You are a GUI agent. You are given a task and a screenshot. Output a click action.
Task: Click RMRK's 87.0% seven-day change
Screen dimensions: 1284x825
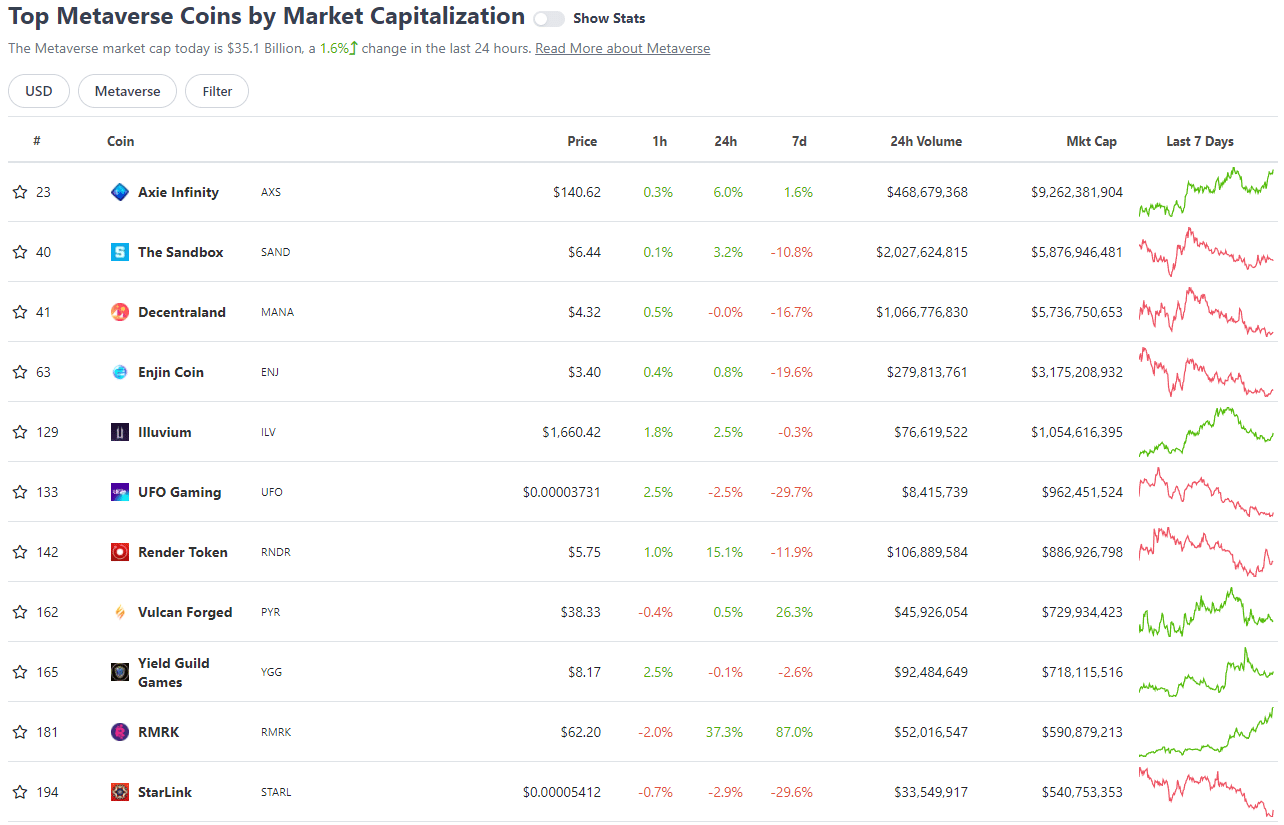click(x=794, y=732)
